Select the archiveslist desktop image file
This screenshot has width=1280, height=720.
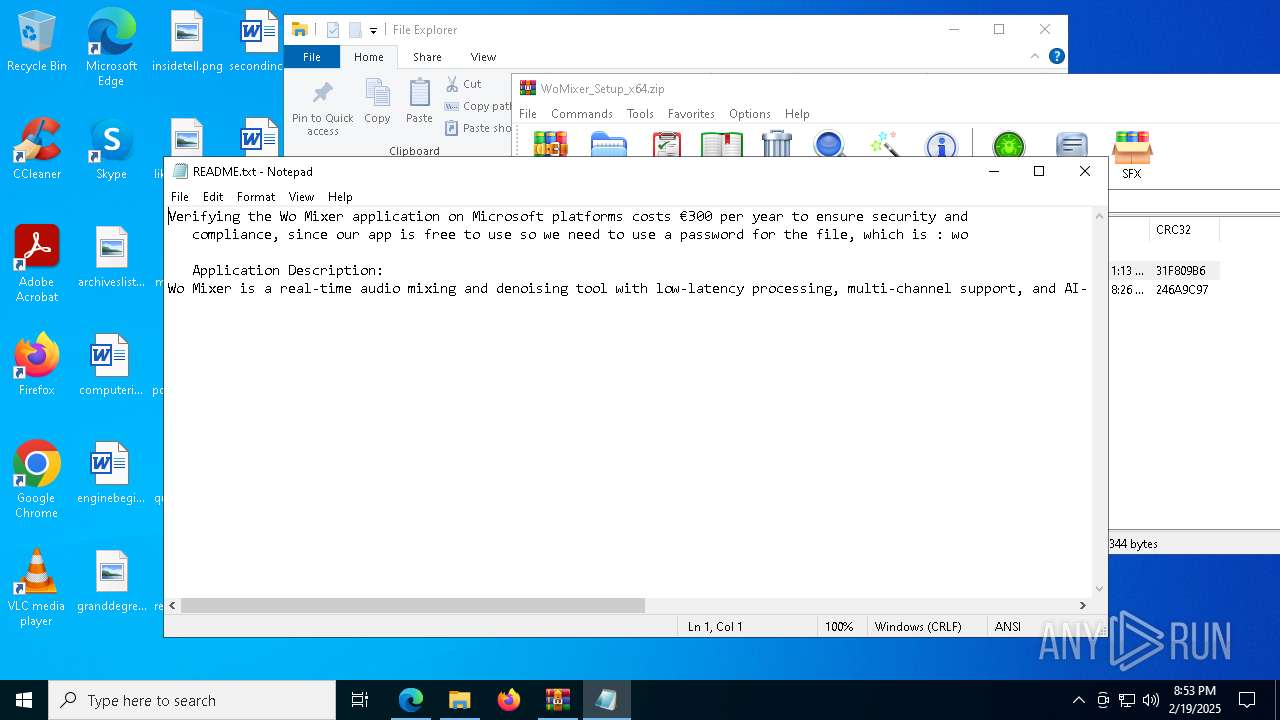coord(111,257)
